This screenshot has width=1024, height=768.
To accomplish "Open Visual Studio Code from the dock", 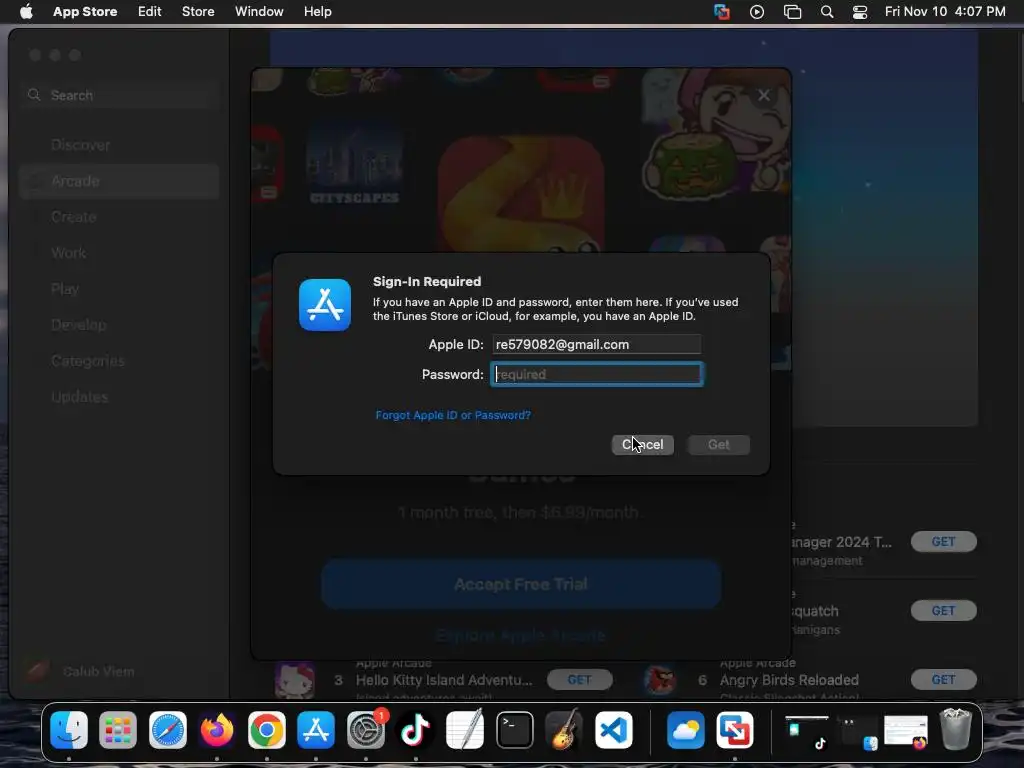I will click(x=614, y=729).
